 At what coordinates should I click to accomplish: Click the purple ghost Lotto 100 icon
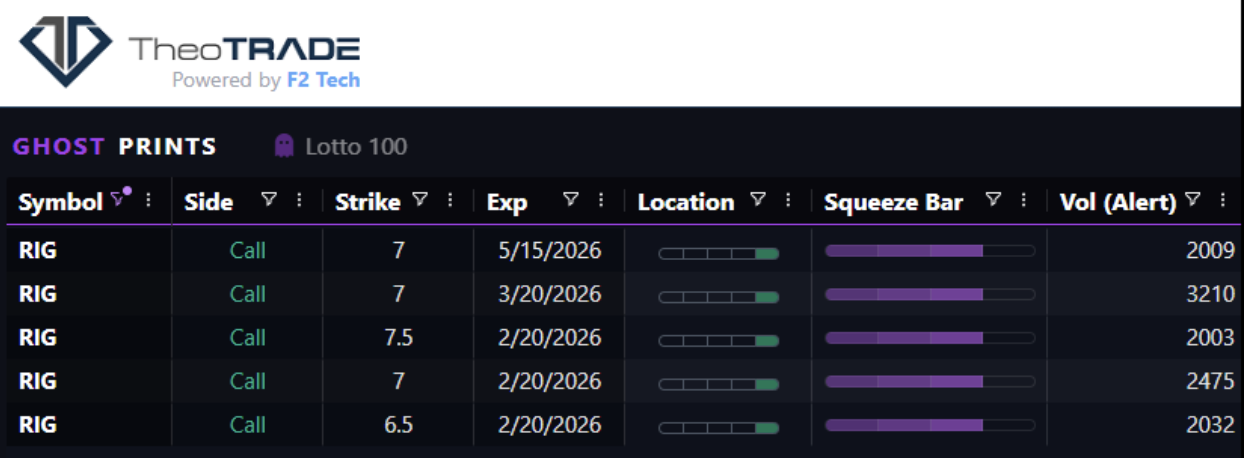coord(284,146)
